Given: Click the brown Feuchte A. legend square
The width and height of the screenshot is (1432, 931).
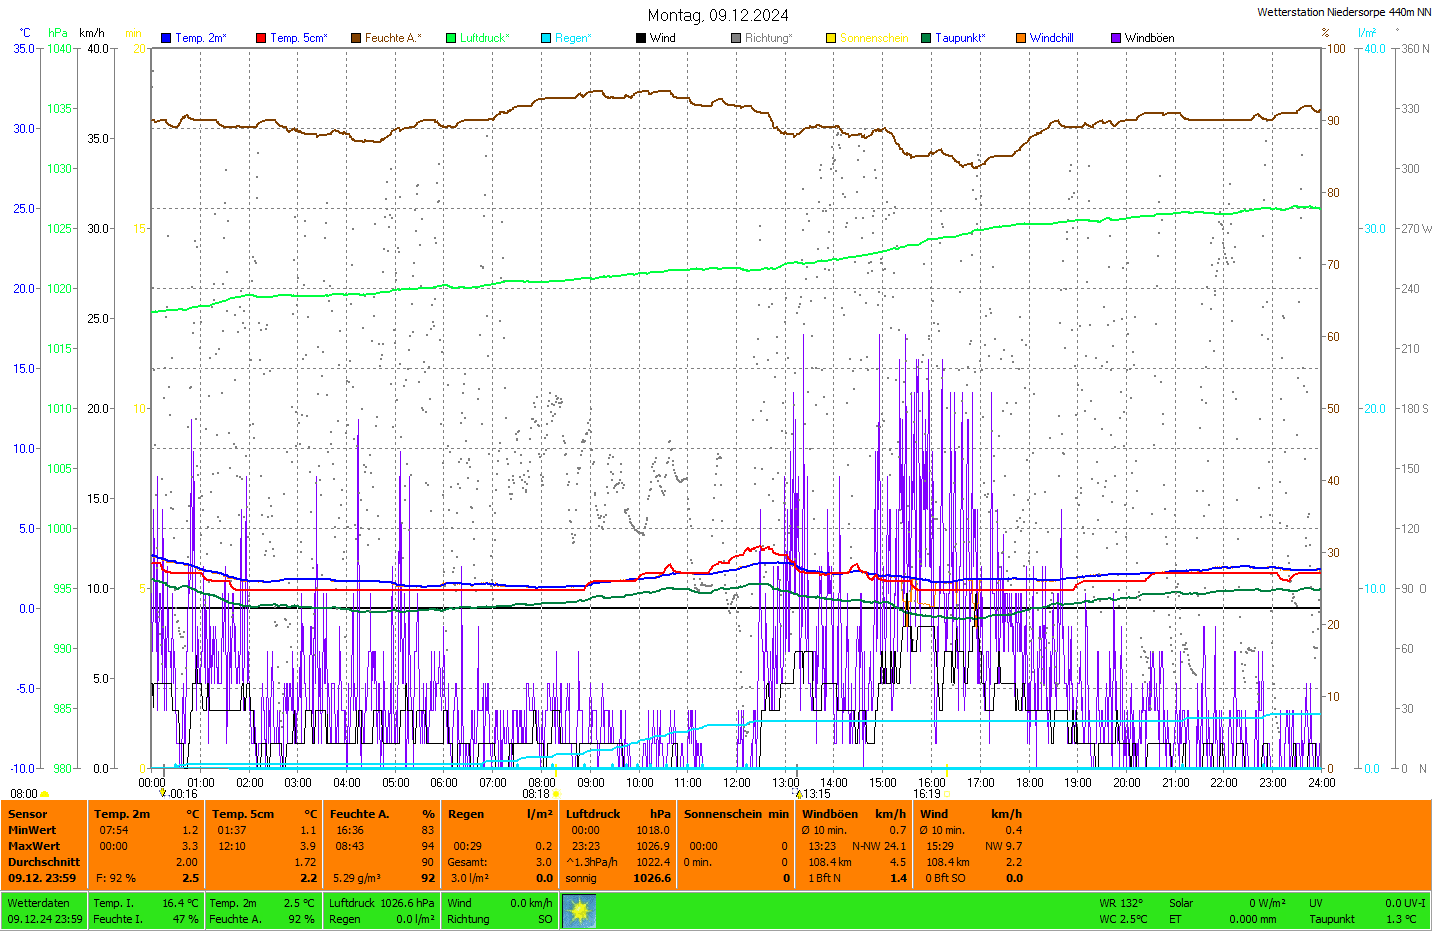Looking at the screenshot, I should click(x=356, y=38).
